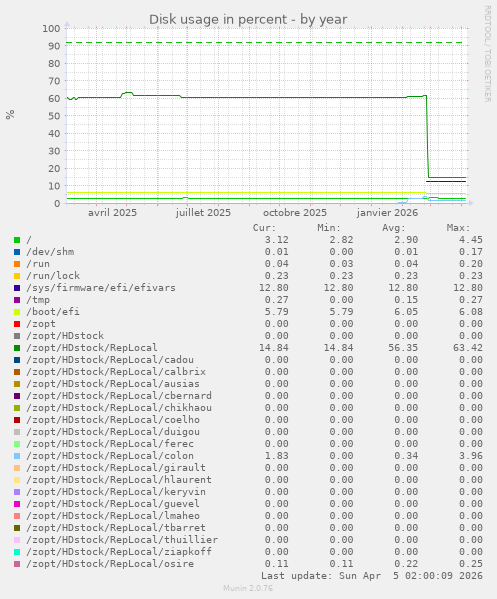The image size is (497, 599).
Task: Click the RepLocal average value 56.35
Action: click(x=403, y=348)
